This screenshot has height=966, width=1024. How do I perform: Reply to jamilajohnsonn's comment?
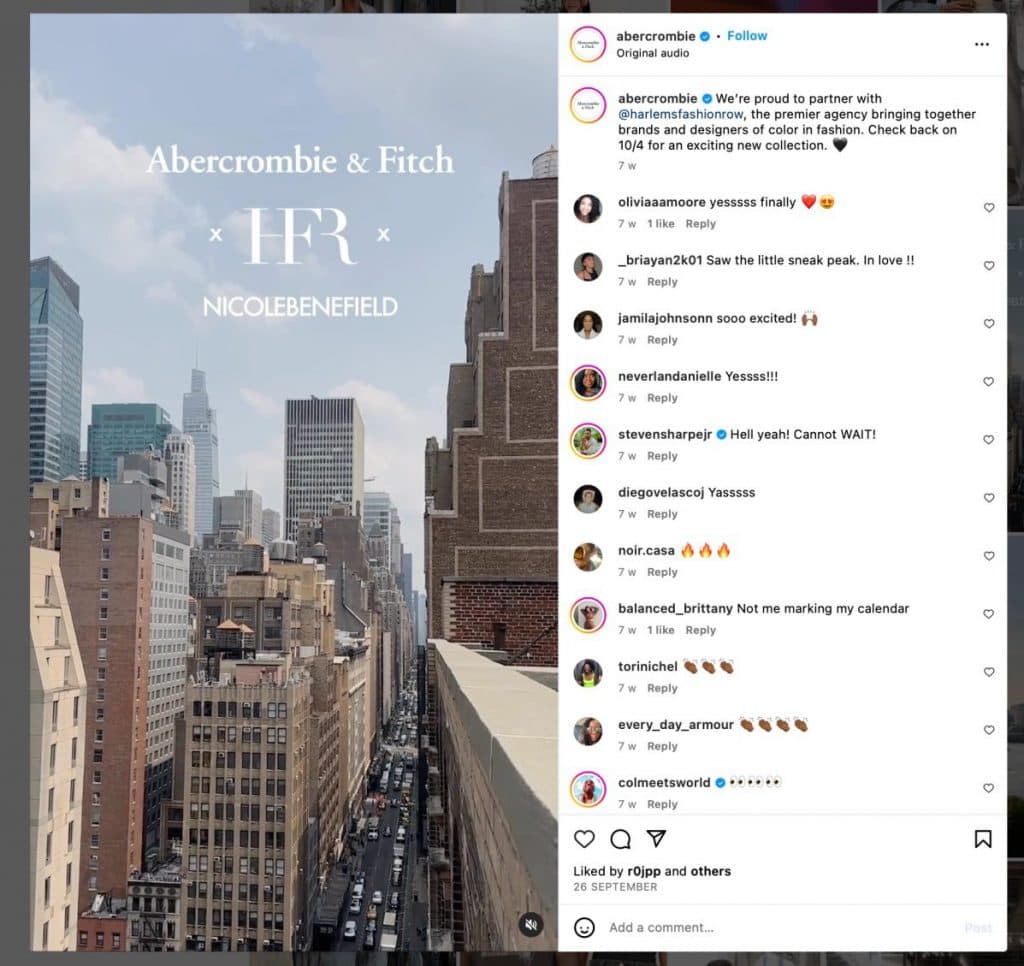pyautogui.click(x=662, y=340)
